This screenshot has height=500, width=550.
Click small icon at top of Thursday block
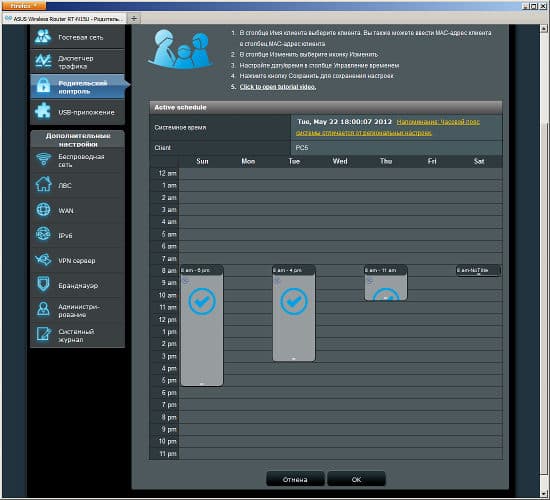[370, 281]
